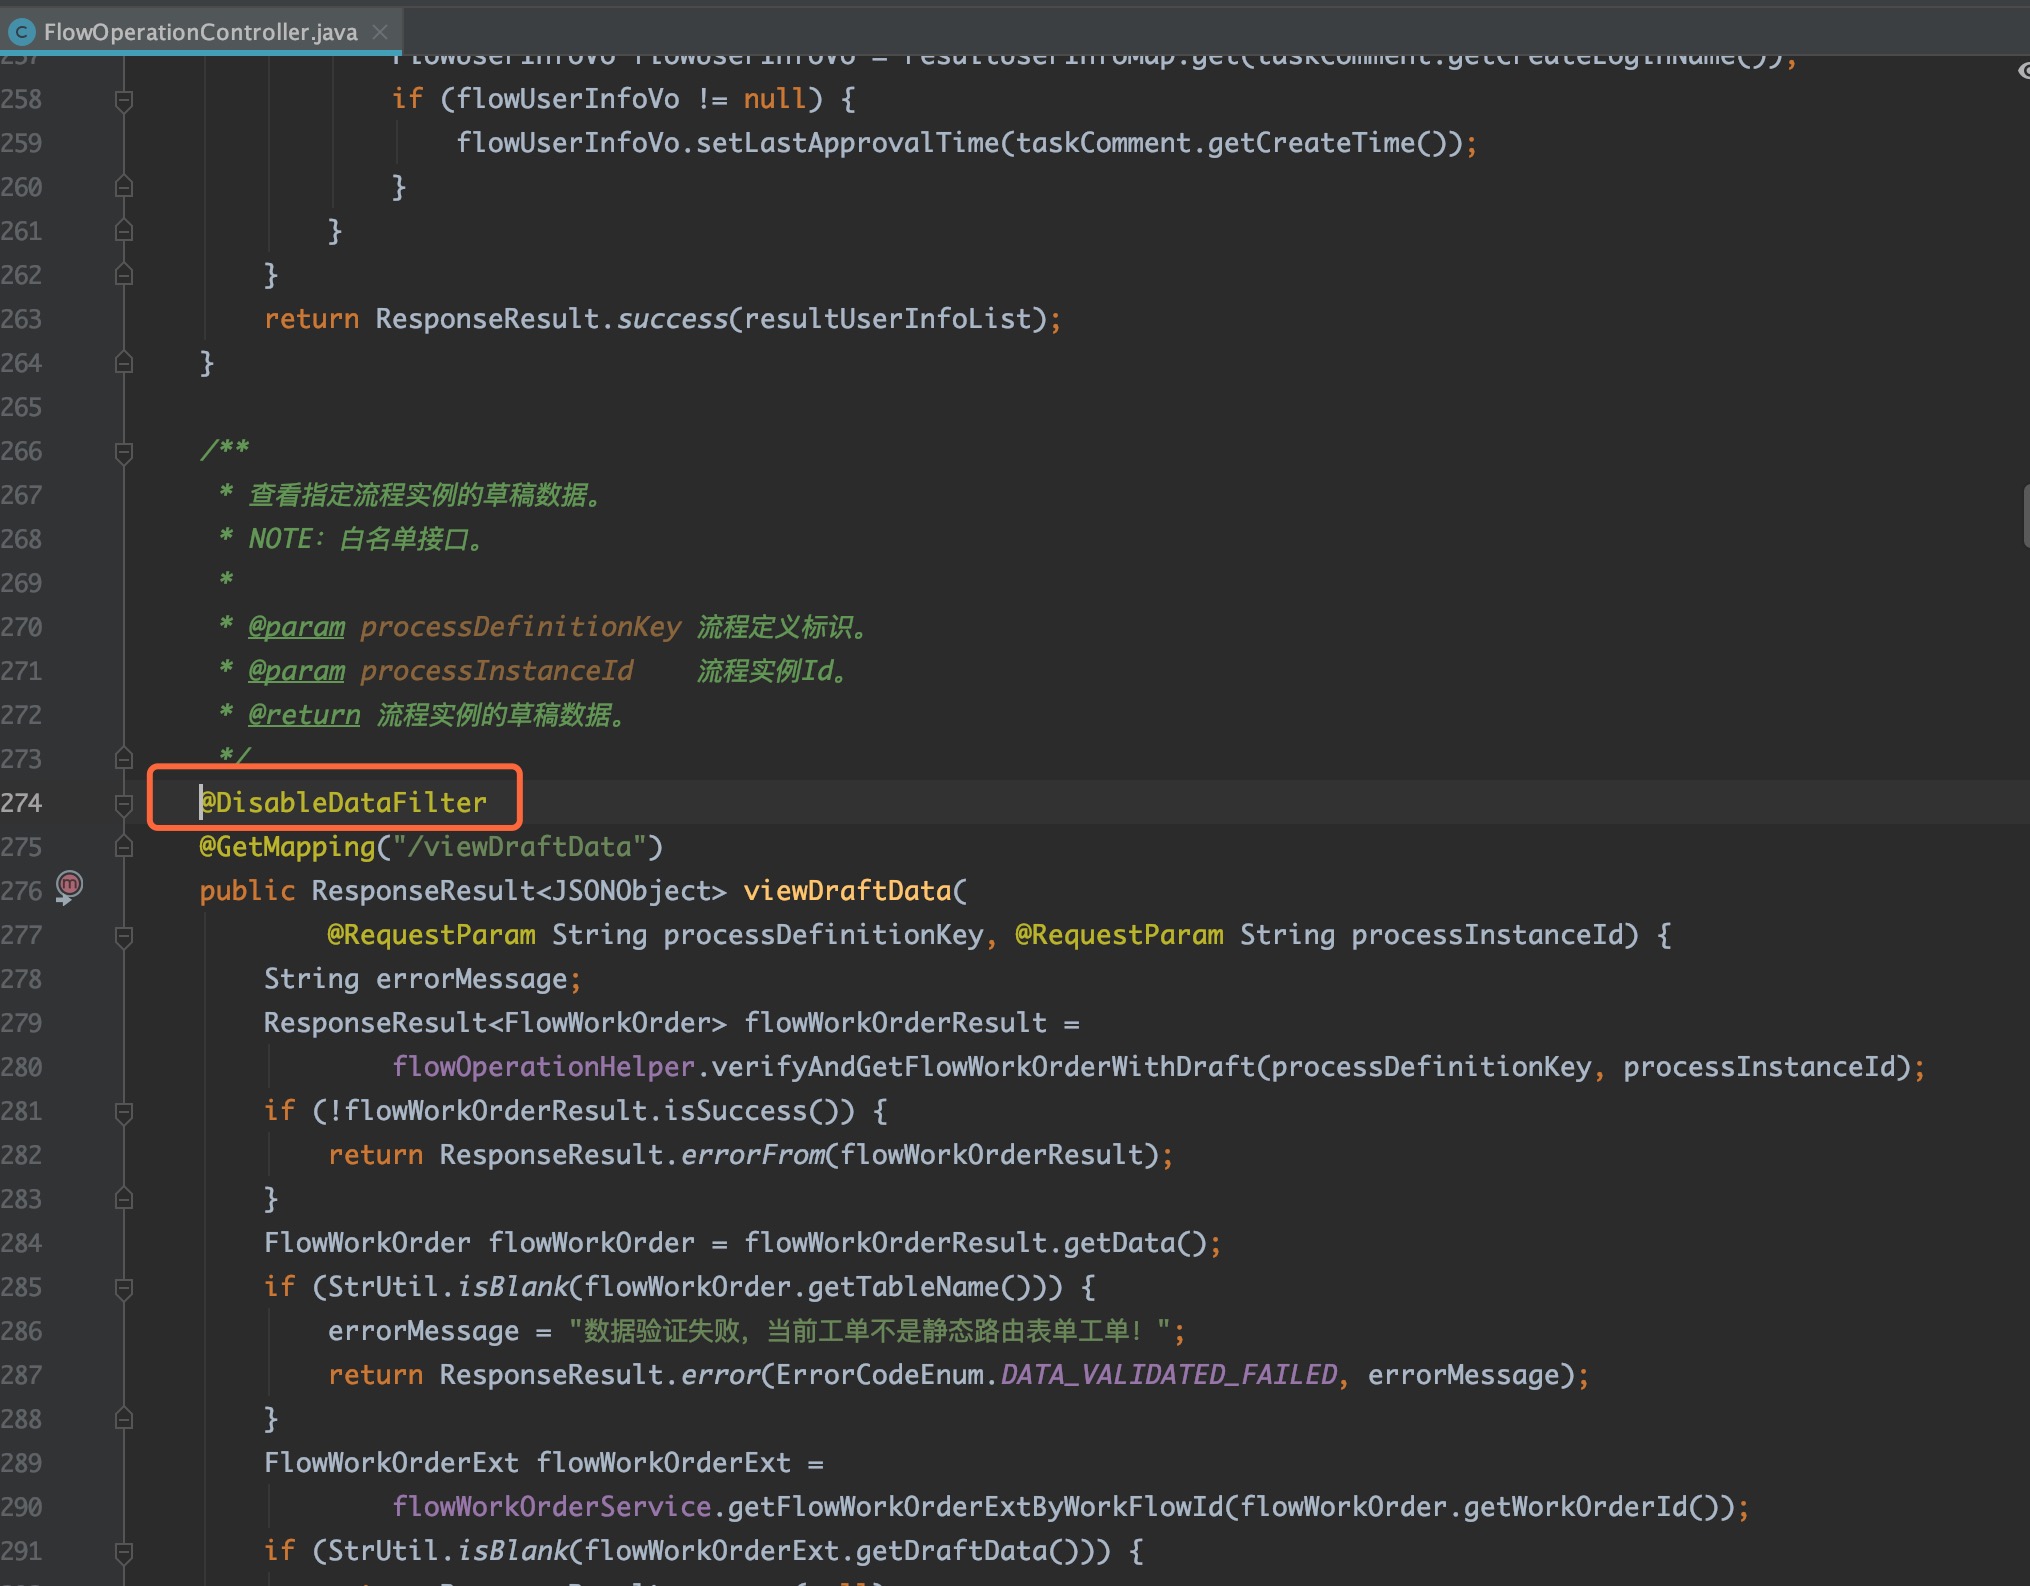Image resolution: width=2030 pixels, height=1586 pixels.
Task: Click line number 274 in the gutter
Action: pos(22,803)
